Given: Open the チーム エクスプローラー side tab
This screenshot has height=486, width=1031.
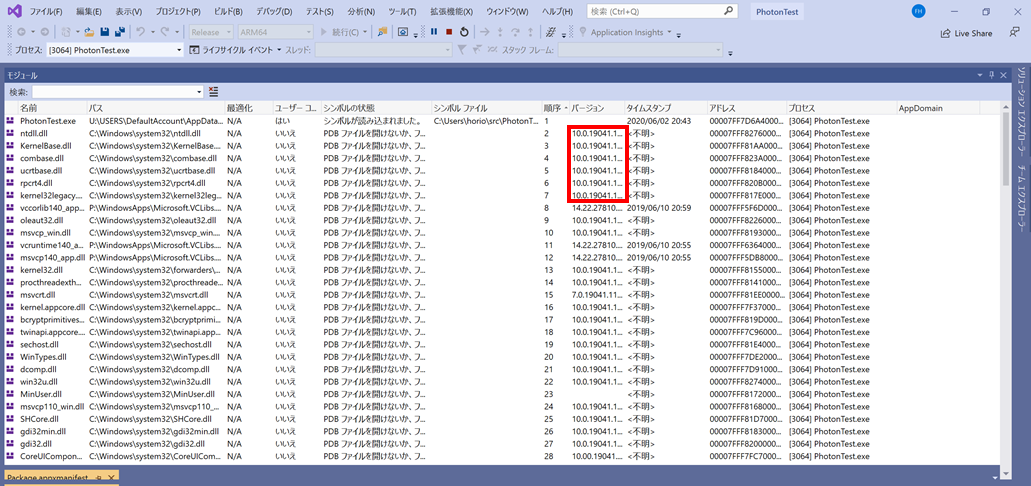Looking at the screenshot, I should (x=1021, y=197).
